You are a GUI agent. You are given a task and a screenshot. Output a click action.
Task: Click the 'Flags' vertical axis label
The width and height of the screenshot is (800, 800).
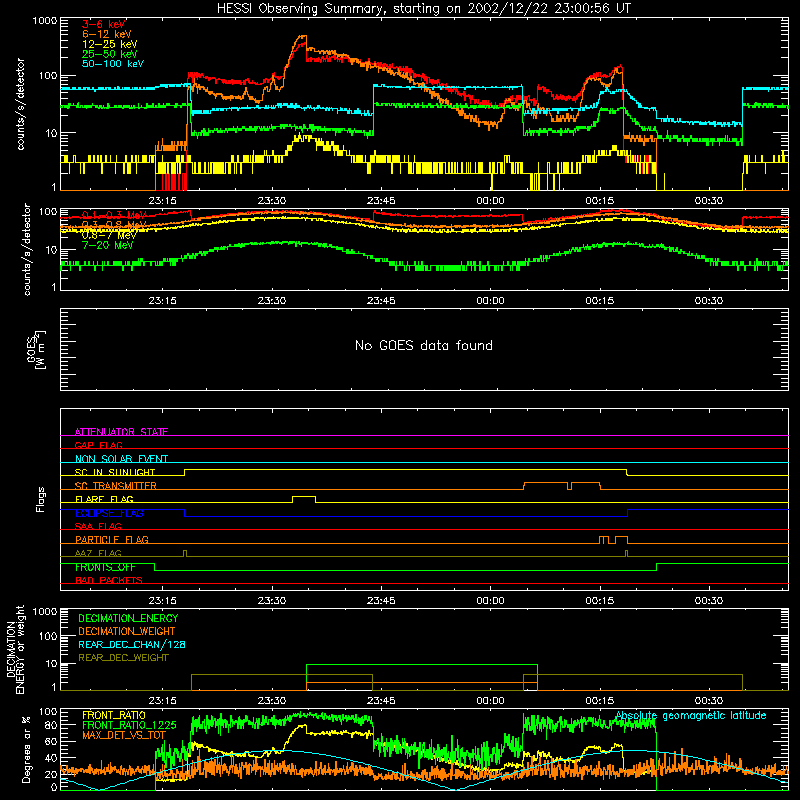(40, 499)
